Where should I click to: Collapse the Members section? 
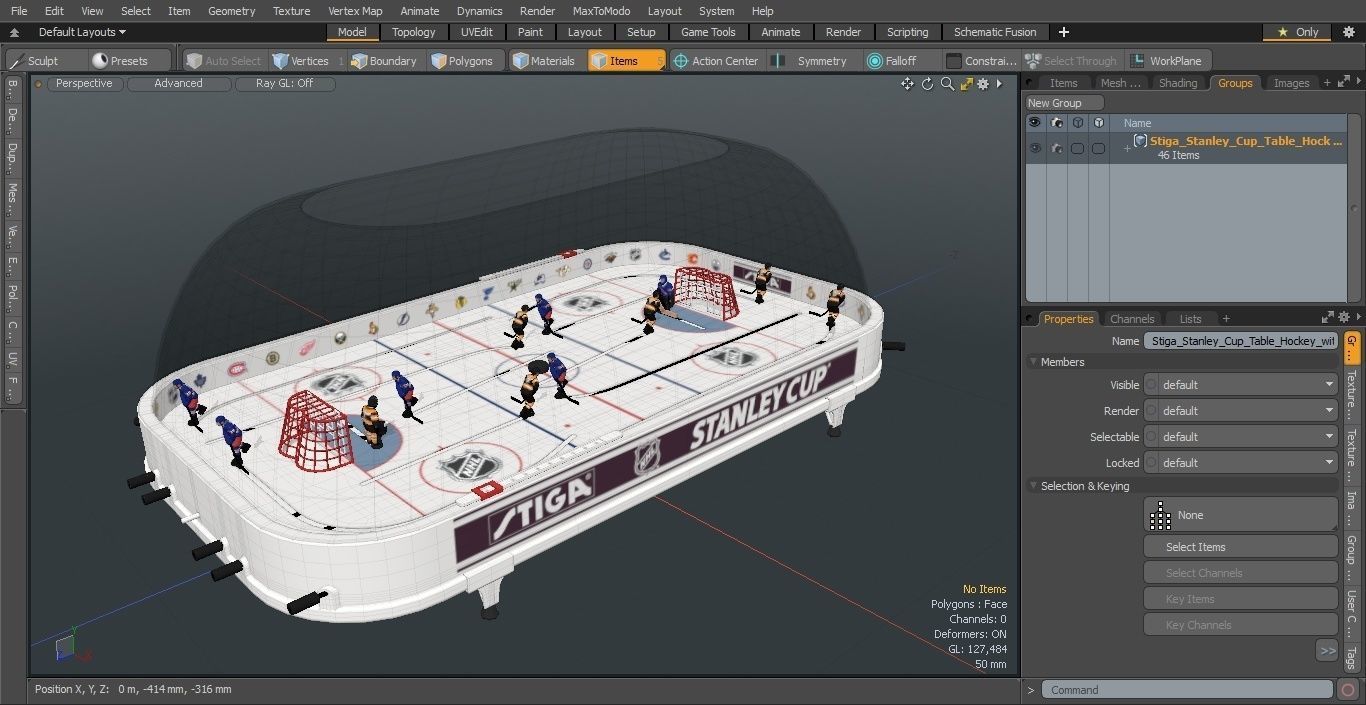(x=1033, y=362)
